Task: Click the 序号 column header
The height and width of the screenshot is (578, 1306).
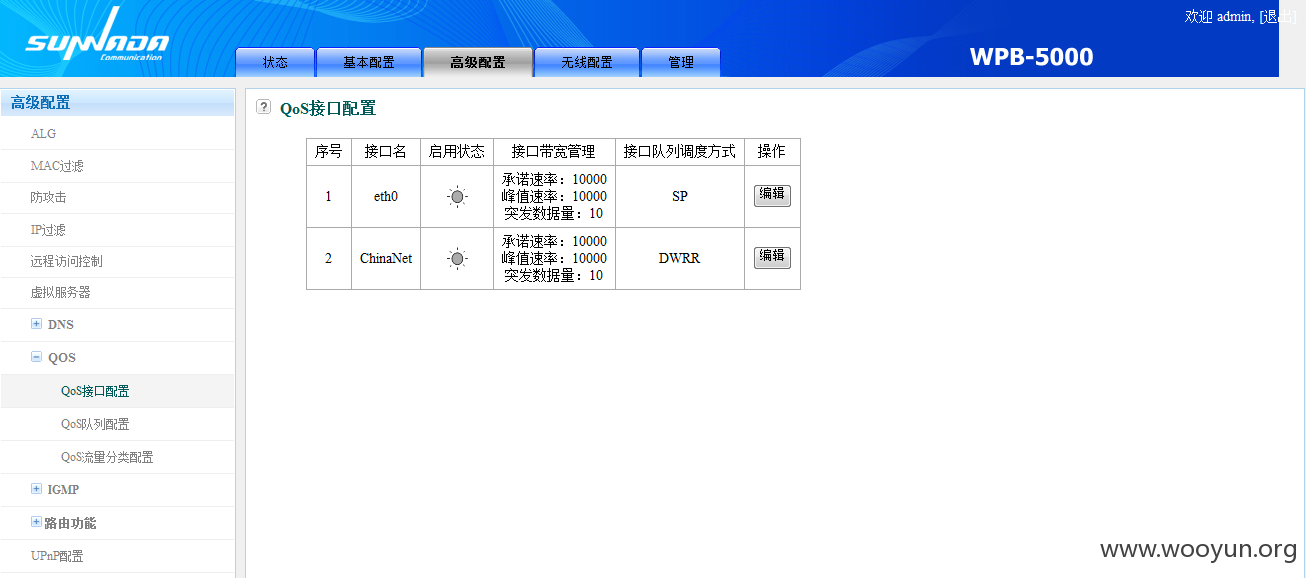Action: [329, 152]
